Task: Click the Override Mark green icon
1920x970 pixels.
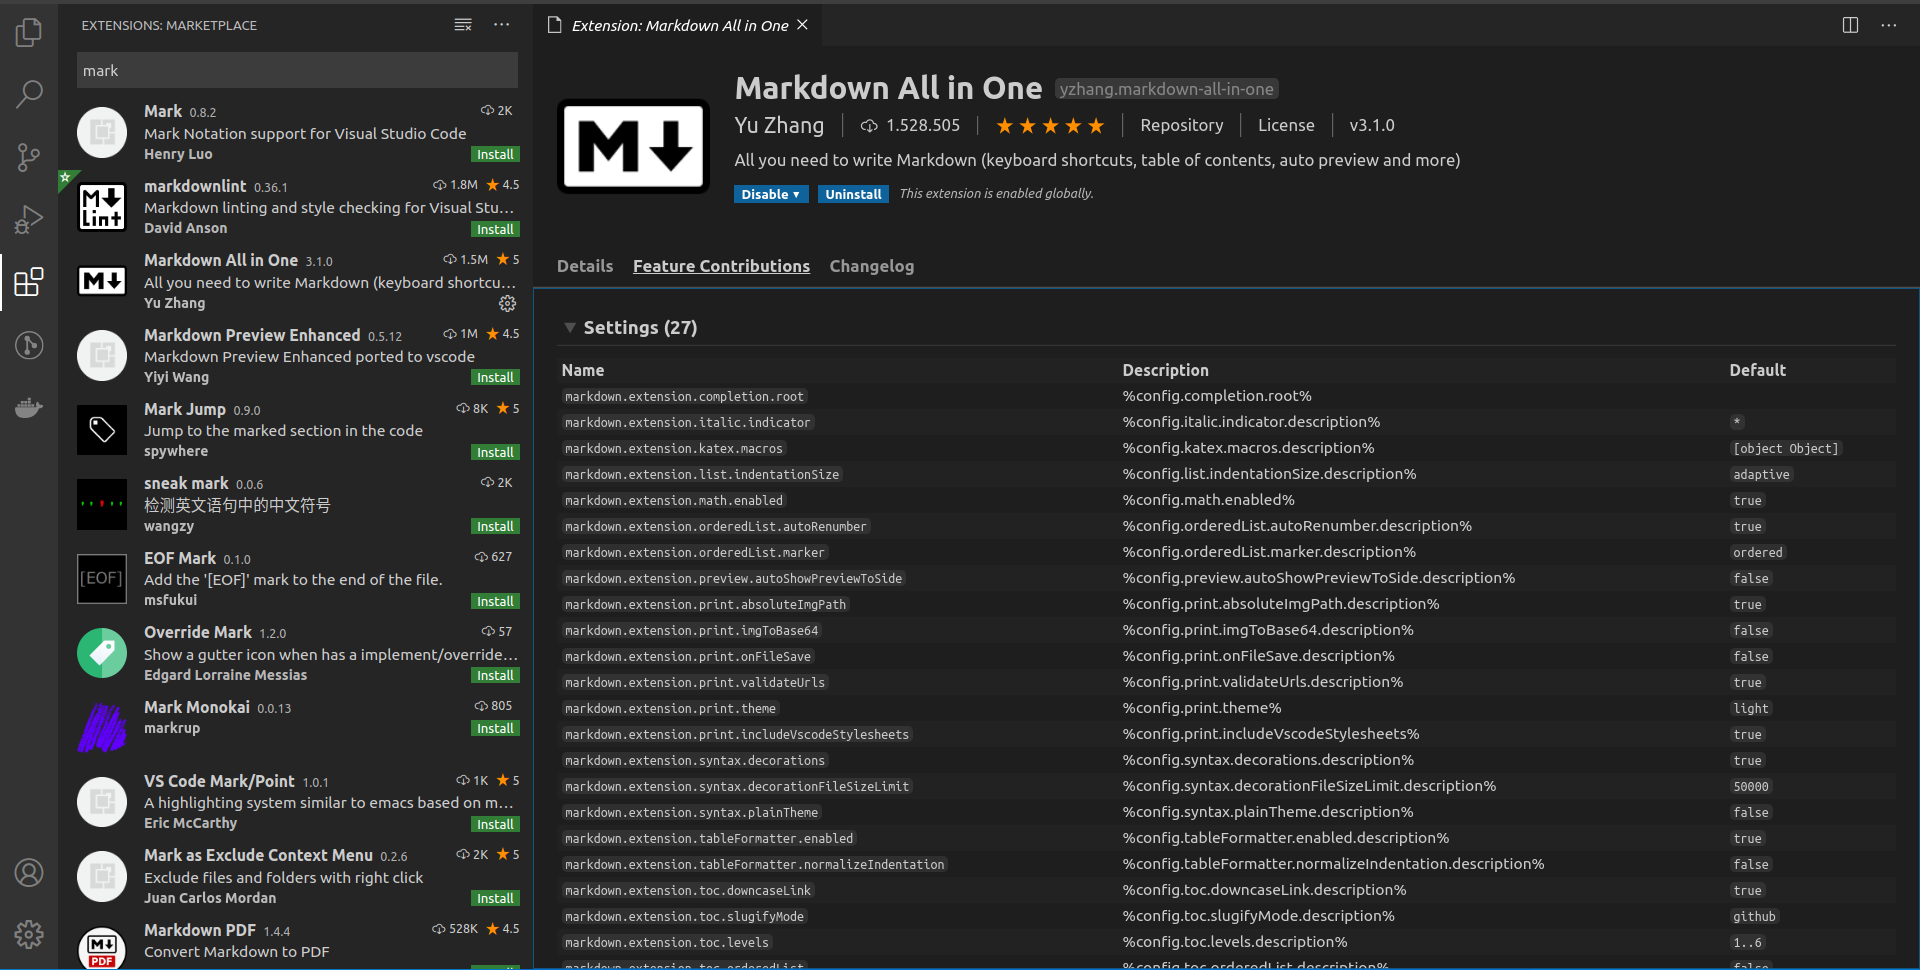Action: pyautogui.click(x=102, y=653)
